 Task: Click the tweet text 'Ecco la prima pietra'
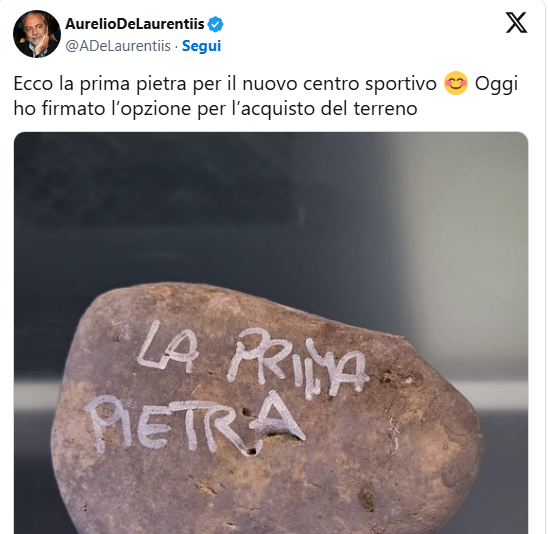click(x=100, y=84)
